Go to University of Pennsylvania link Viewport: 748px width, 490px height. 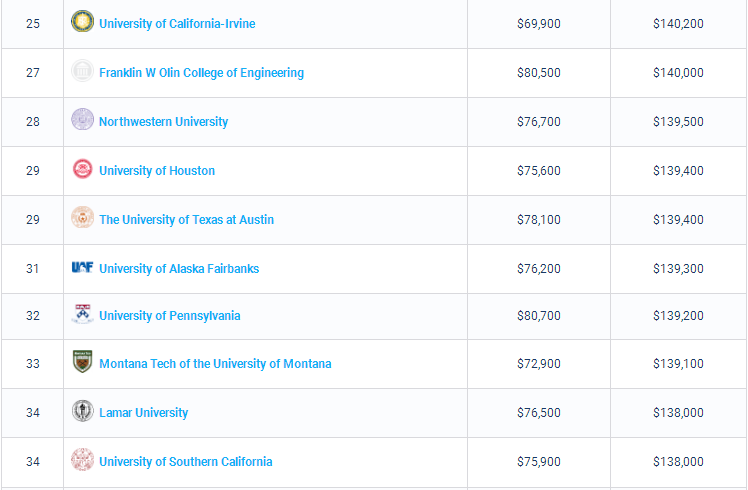[169, 316]
